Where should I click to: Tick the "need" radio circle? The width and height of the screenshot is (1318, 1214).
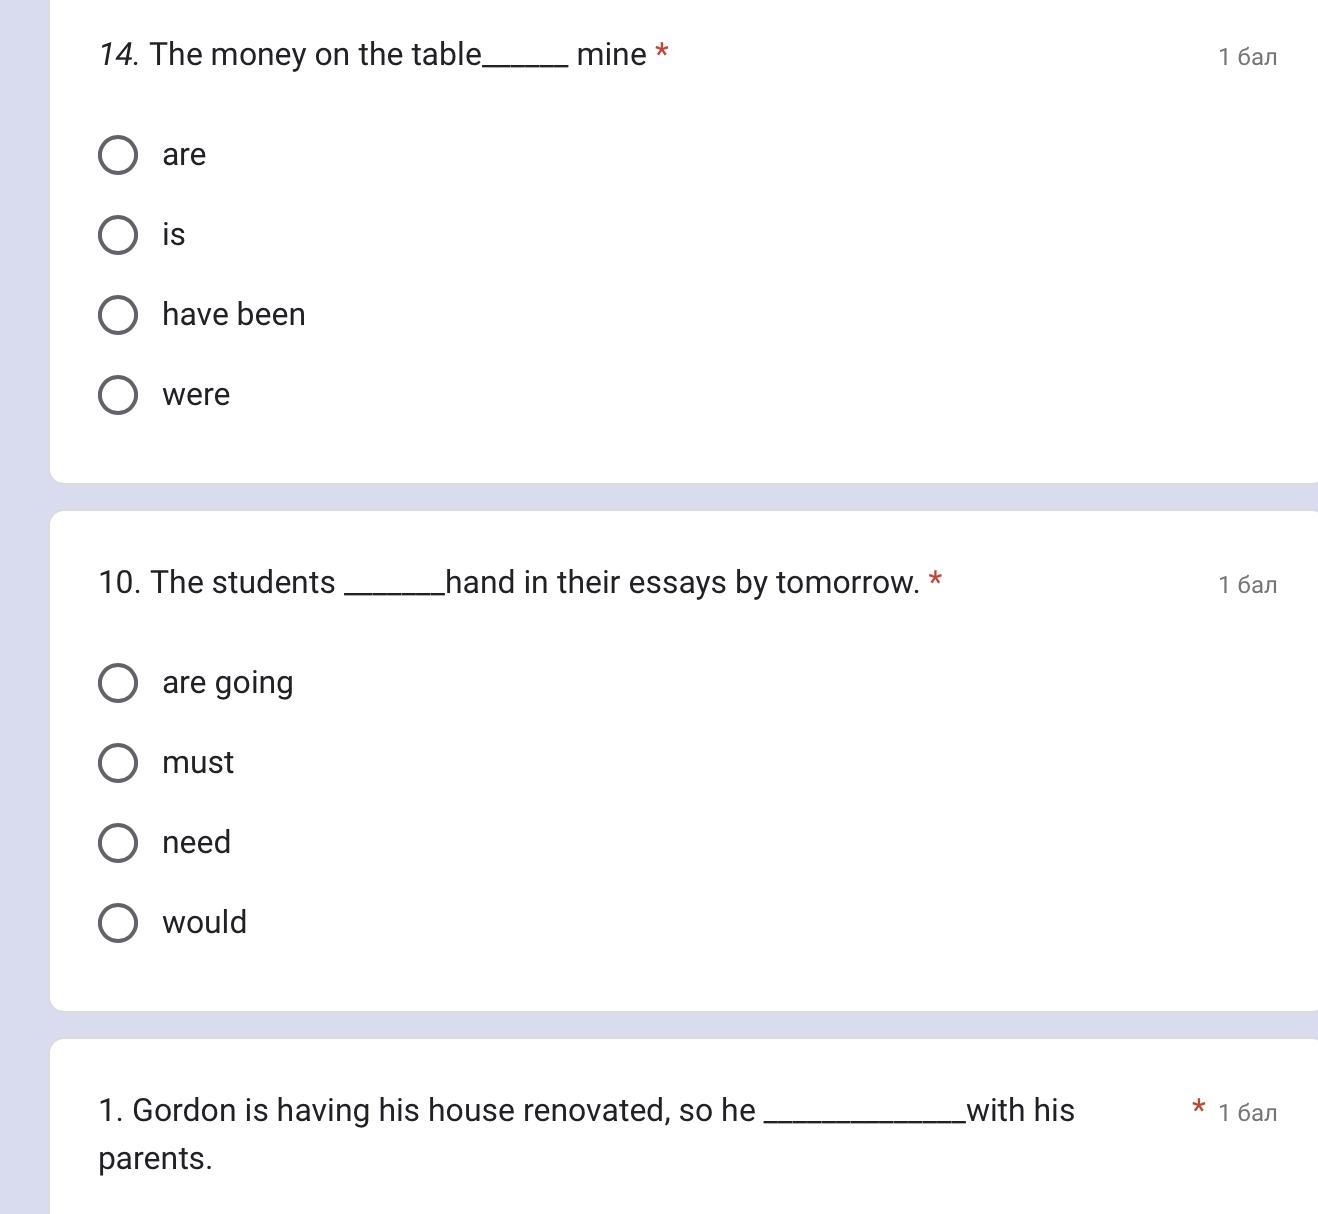click(x=118, y=843)
